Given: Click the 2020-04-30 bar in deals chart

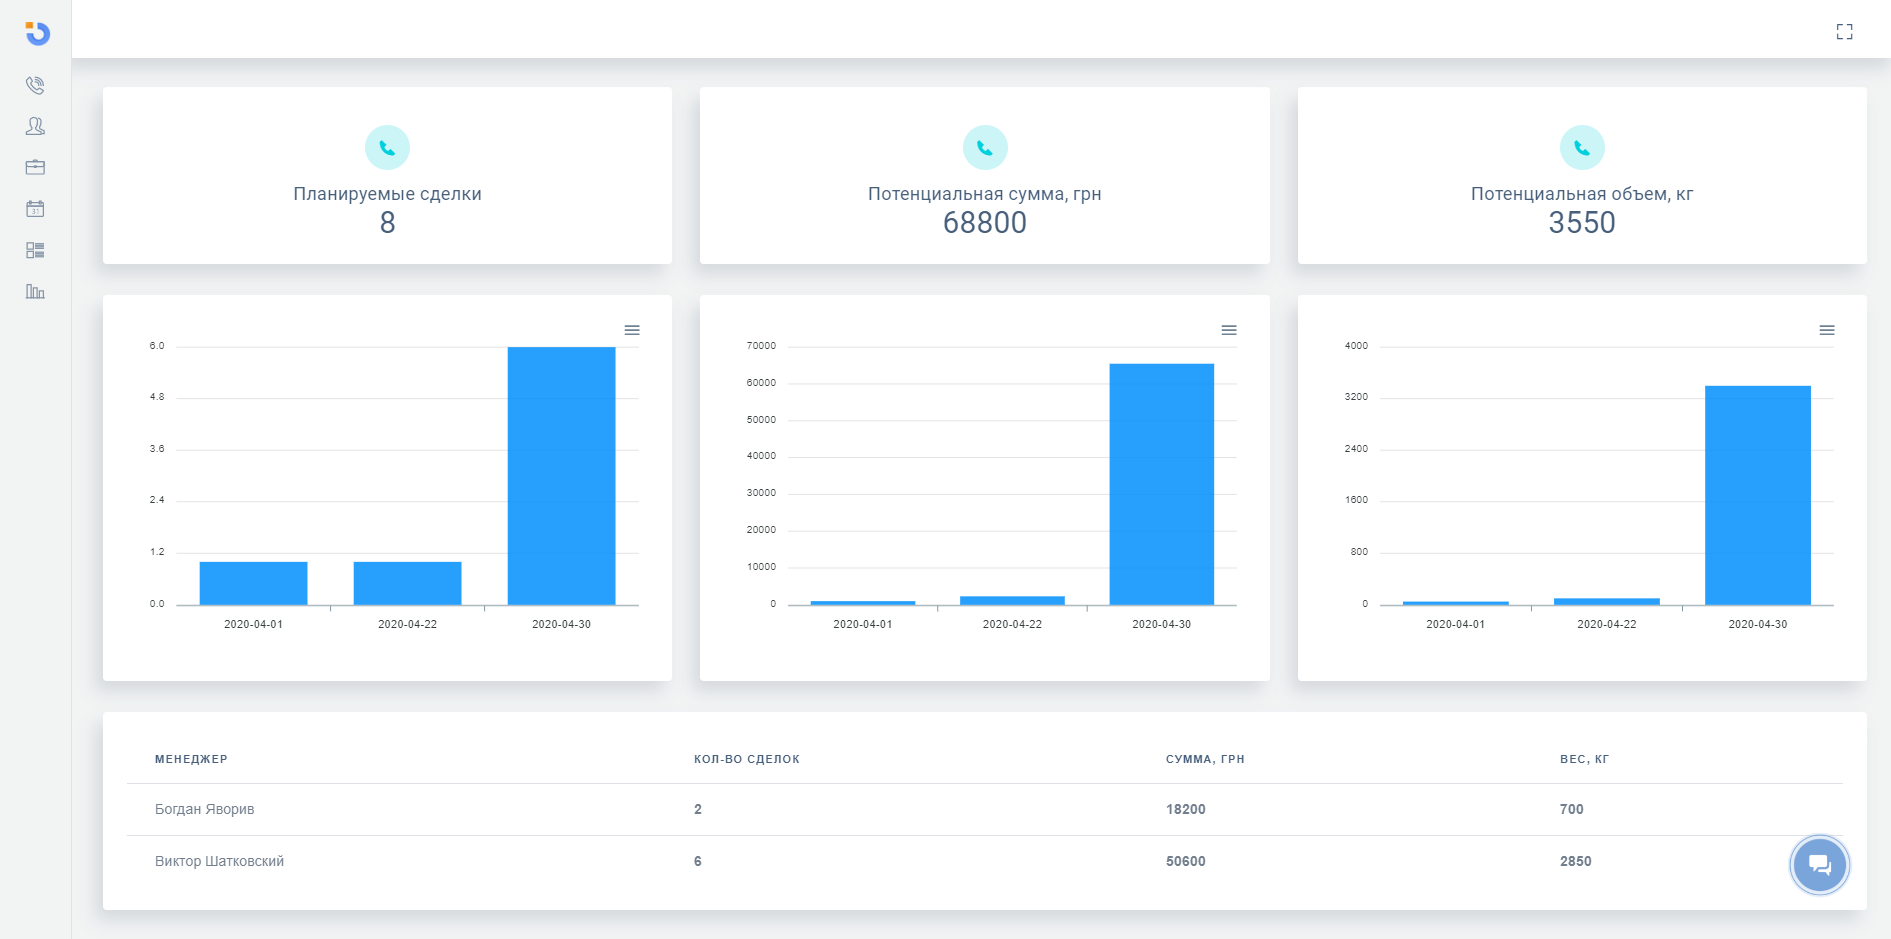Looking at the screenshot, I should 561,476.
